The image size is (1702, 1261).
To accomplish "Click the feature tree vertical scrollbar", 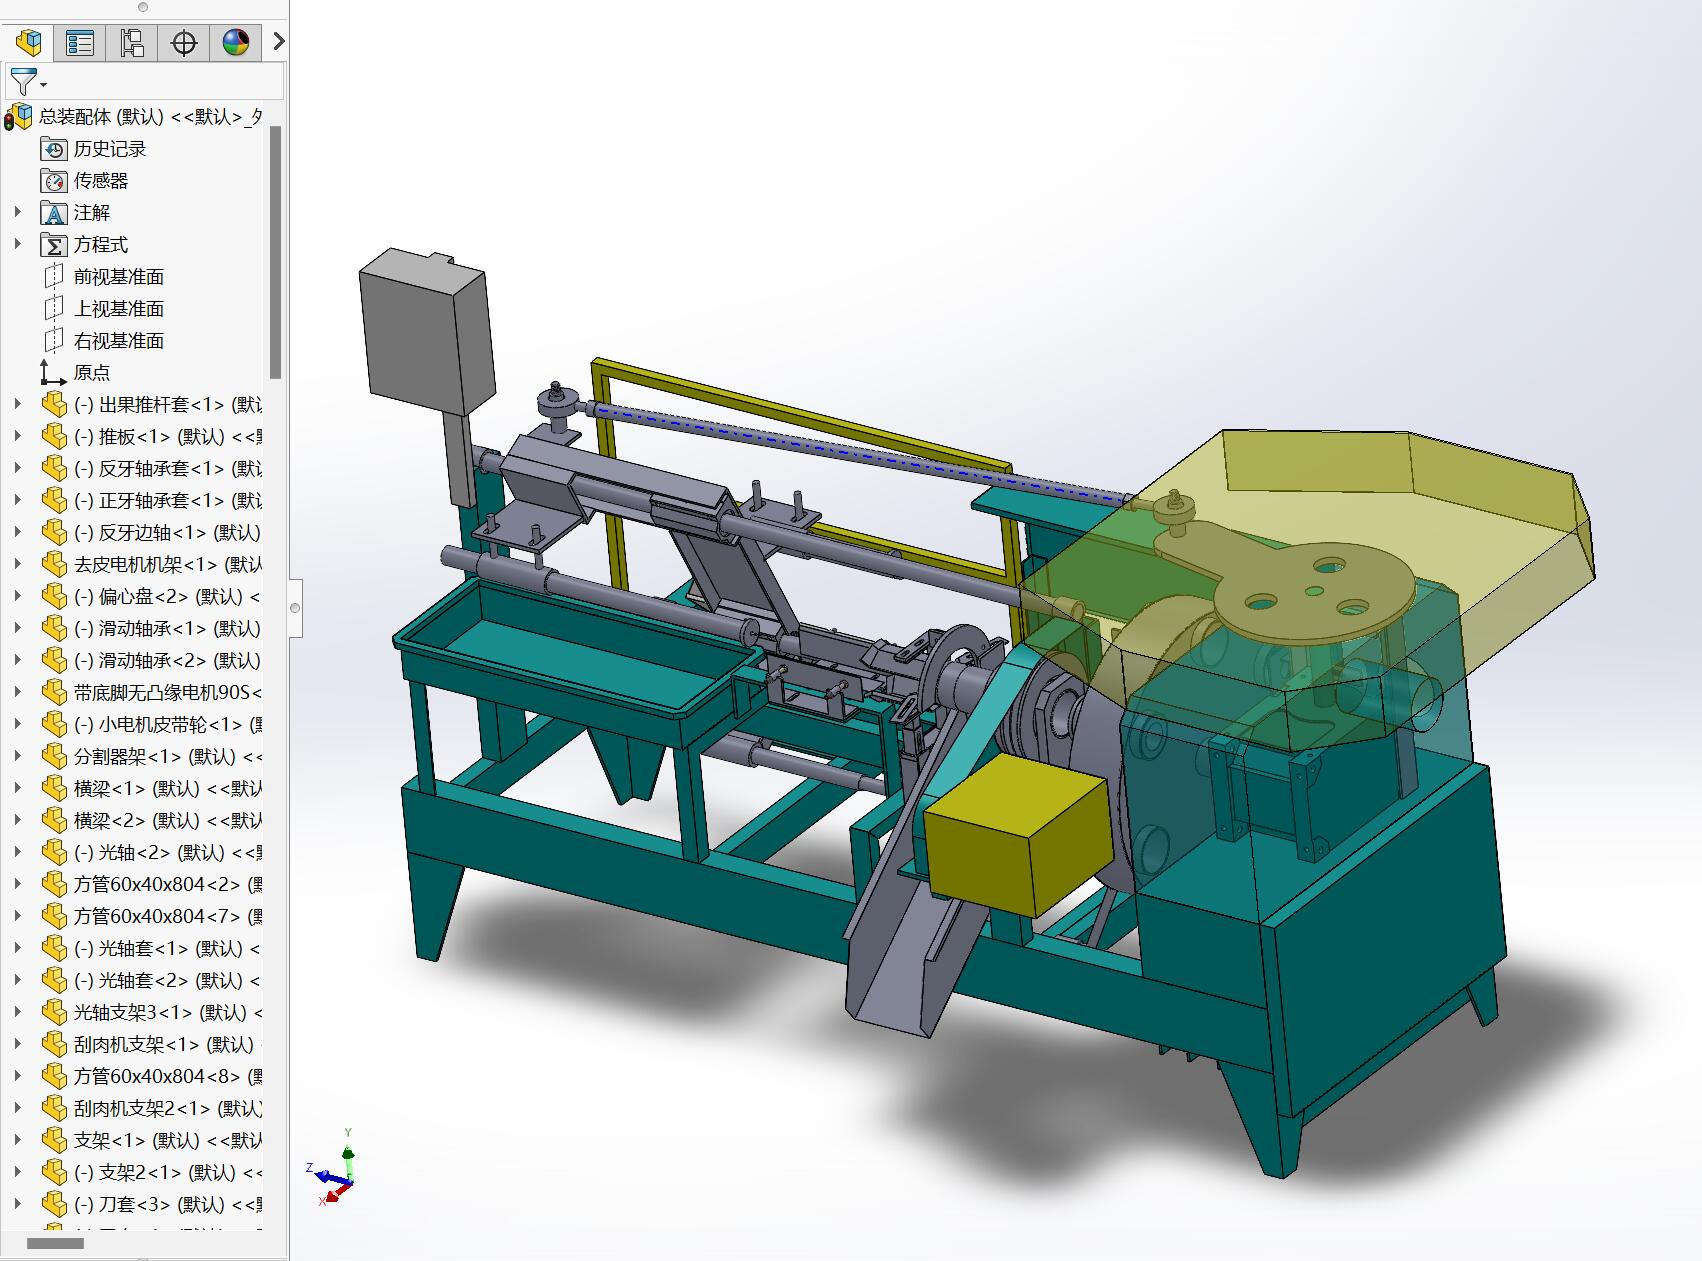I will pyautogui.click(x=276, y=250).
